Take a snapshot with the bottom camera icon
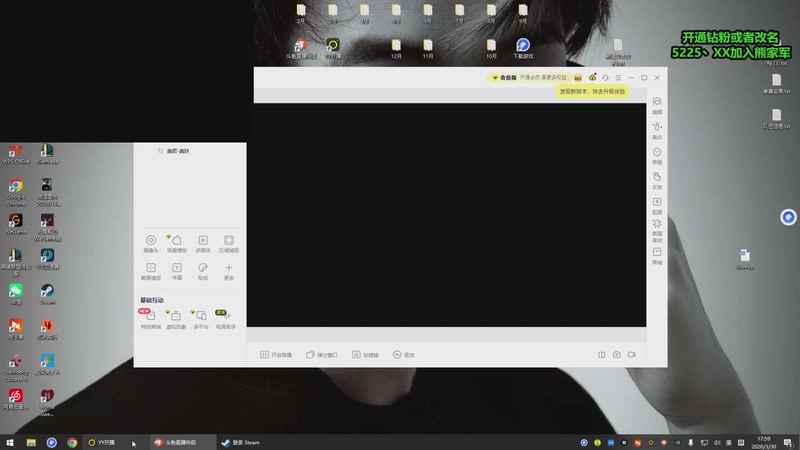Screen dimensions: 800x450 [x=617, y=355]
